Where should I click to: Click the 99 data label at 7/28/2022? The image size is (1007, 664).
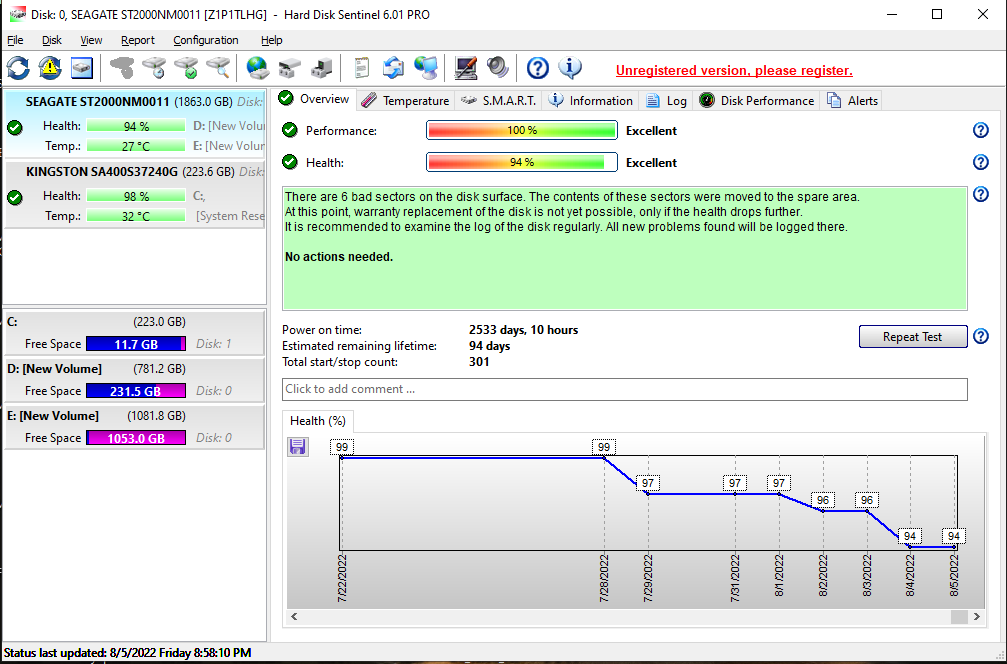604,447
